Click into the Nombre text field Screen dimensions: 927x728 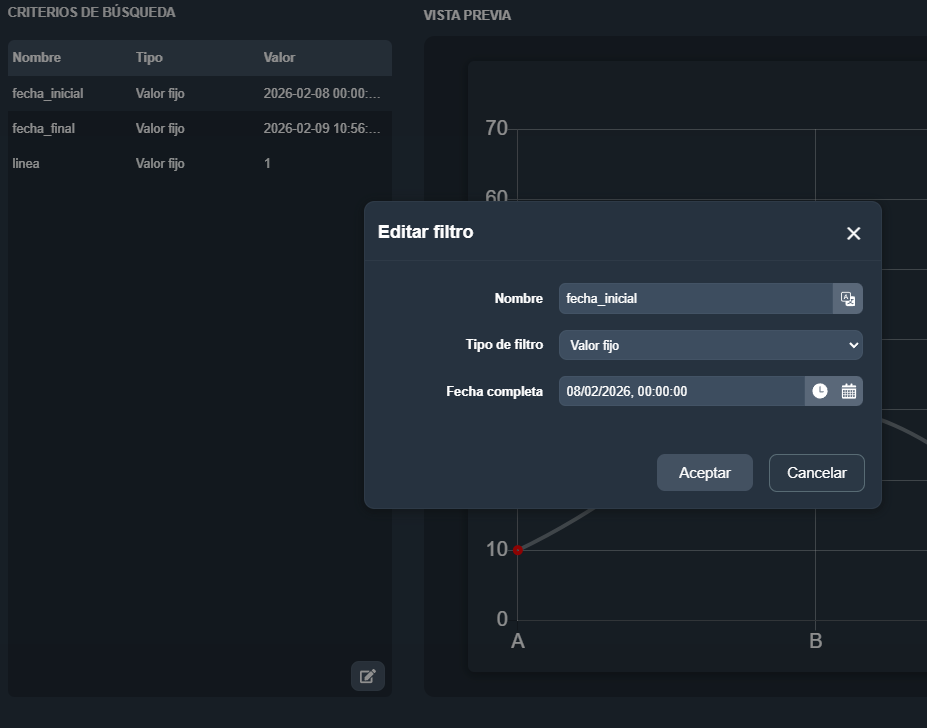pos(695,298)
